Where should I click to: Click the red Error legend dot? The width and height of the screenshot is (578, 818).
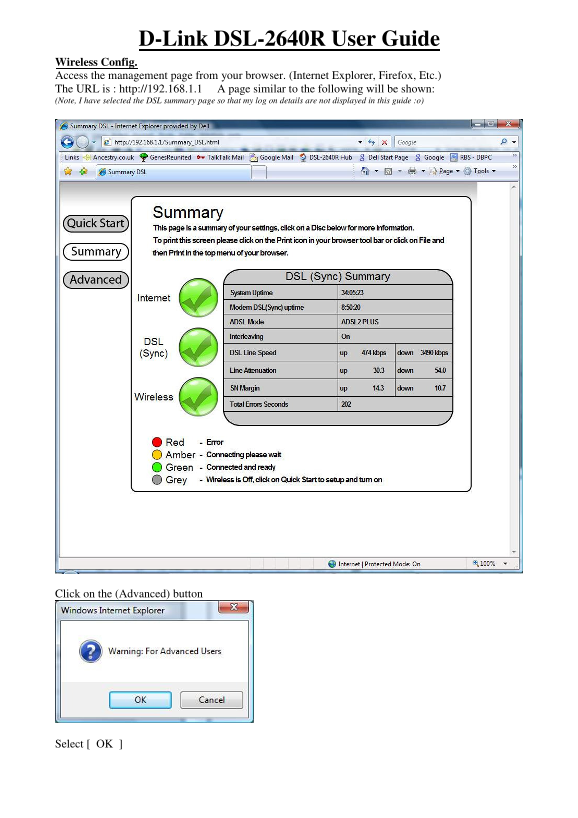click(x=157, y=442)
